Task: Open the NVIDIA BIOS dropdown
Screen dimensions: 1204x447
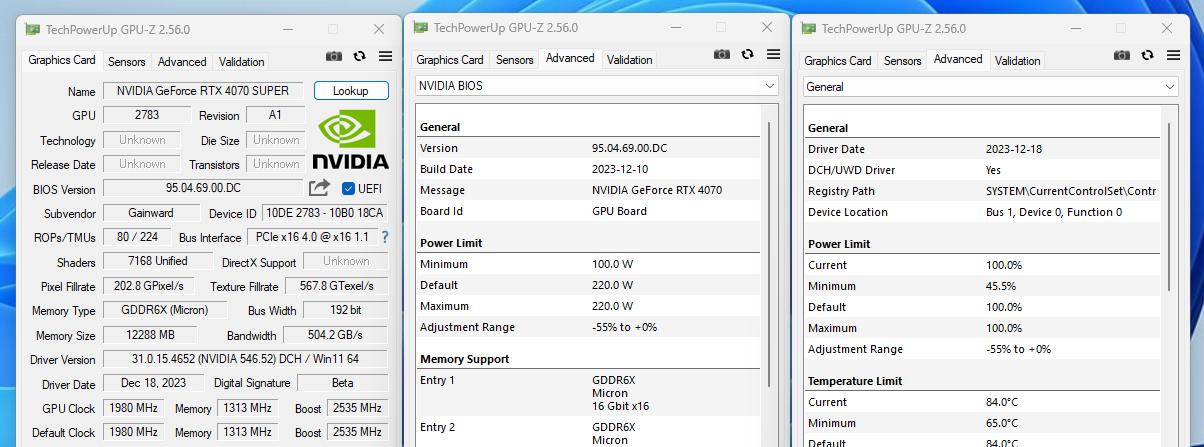Action: point(596,86)
